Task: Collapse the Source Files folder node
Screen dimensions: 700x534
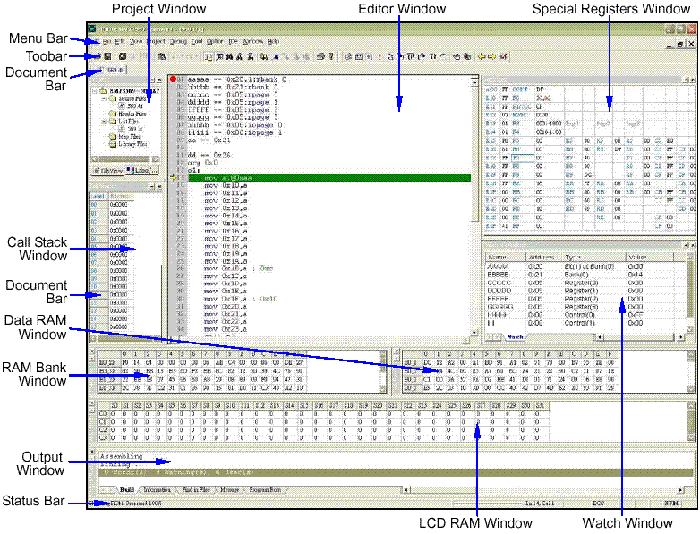Action: [103, 99]
